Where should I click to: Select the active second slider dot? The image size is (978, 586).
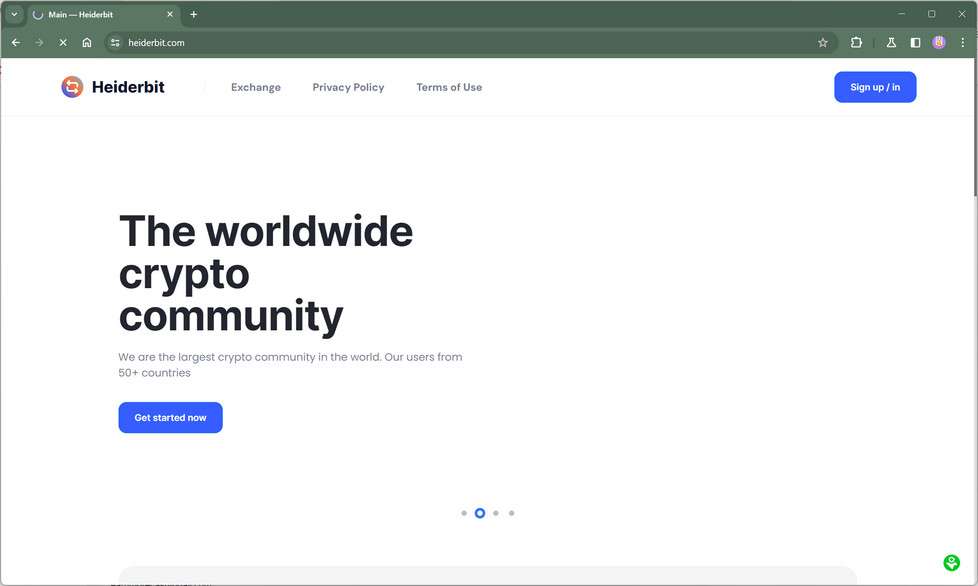tap(480, 513)
